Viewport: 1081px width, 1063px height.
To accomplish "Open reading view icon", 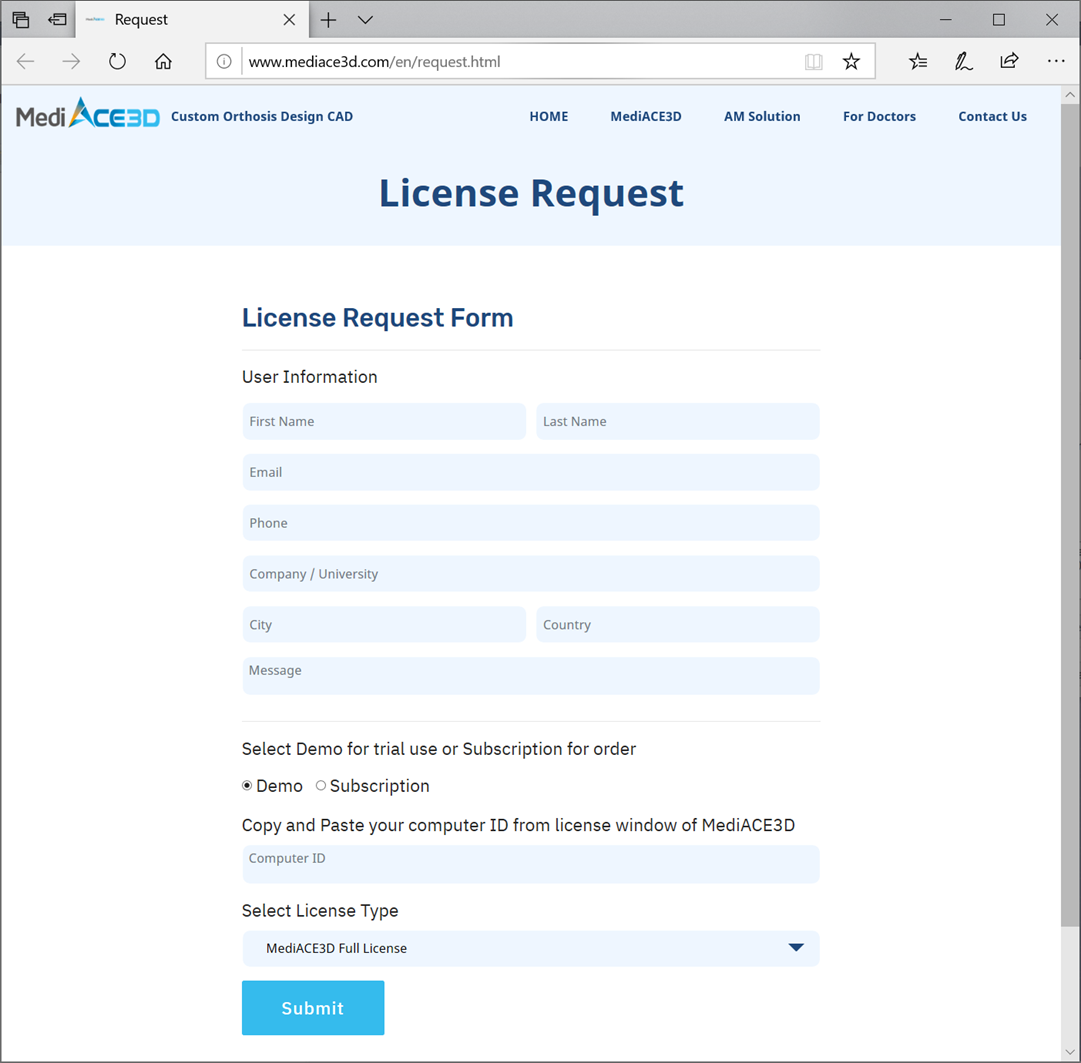I will [x=814, y=61].
